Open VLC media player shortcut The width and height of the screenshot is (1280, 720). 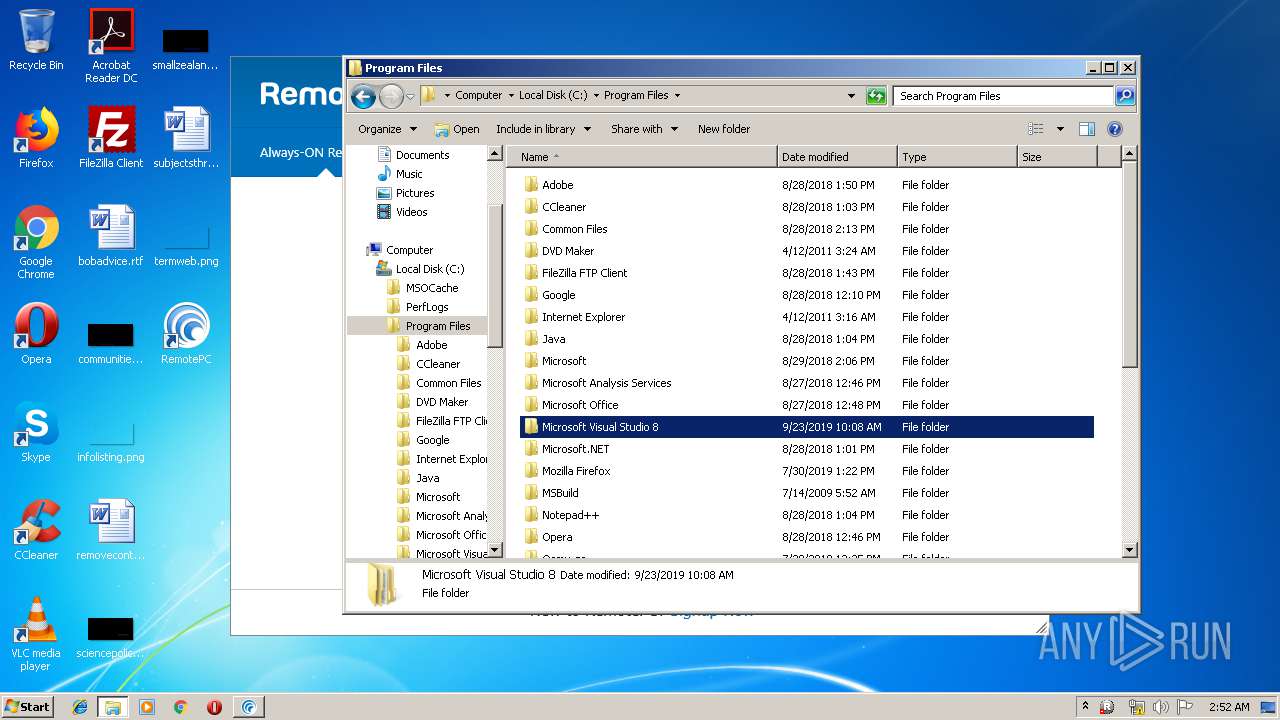(36, 634)
